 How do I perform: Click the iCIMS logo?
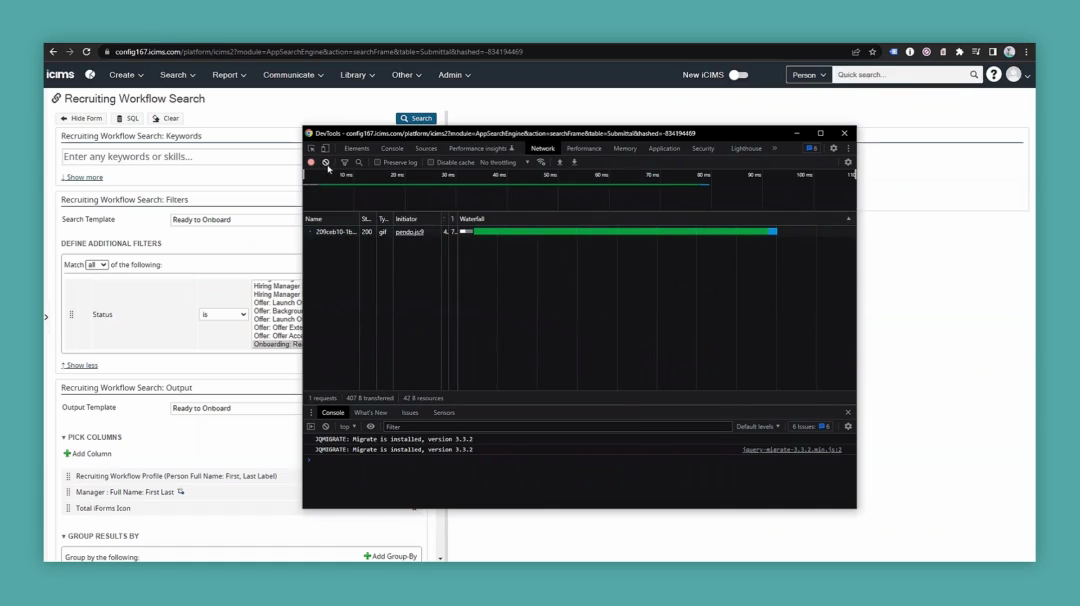click(60, 74)
